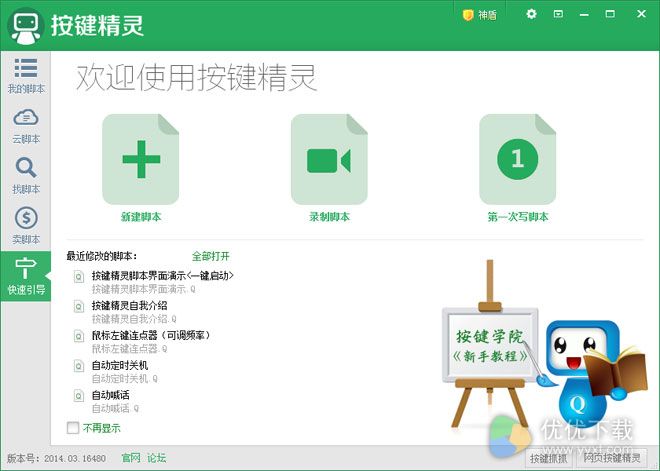Image resolution: width=660 pixels, height=471 pixels.
Task: Click the mini-mode icon beside the settings gear
Action: pos(558,14)
